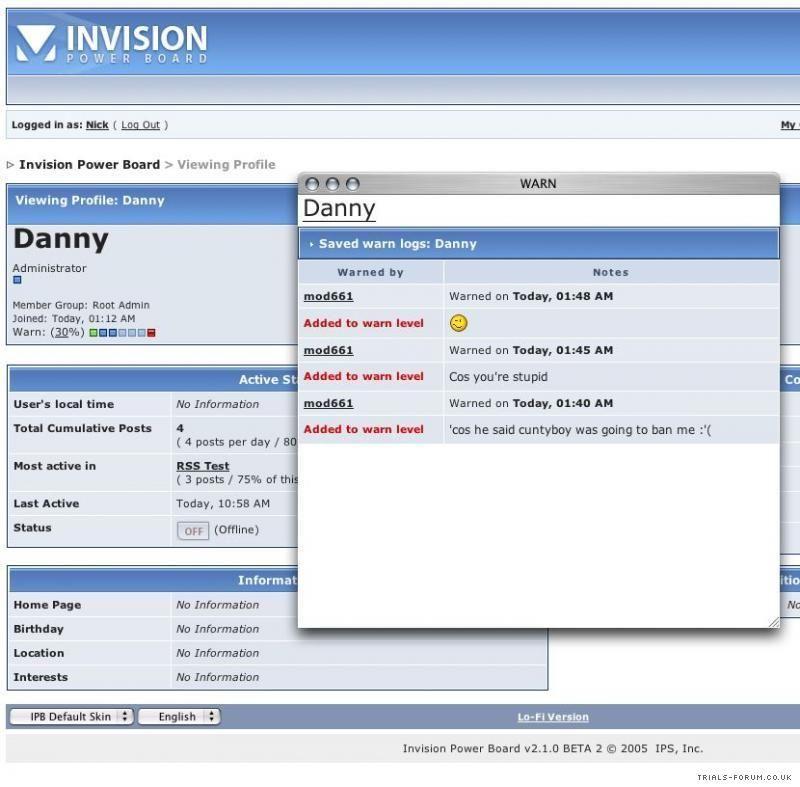Click the Lo-Fi Version link
This screenshot has height=787, width=800.
click(x=553, y=717)
